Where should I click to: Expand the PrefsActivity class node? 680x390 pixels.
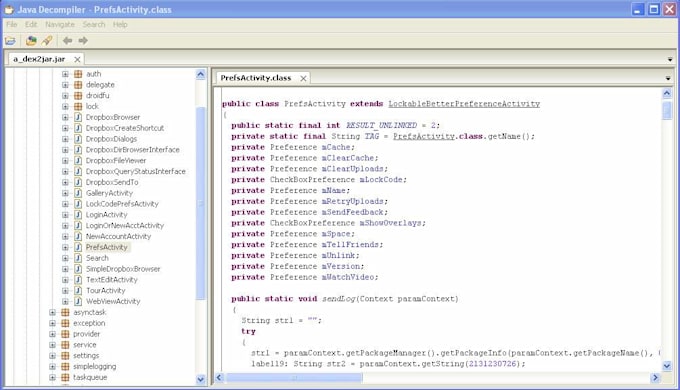pos(65,247)
